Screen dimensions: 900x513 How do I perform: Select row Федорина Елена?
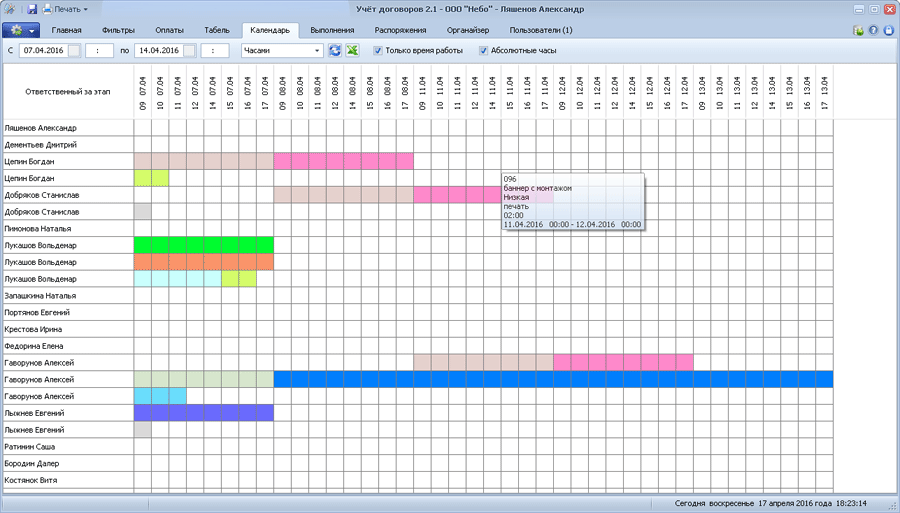point(68,346)
